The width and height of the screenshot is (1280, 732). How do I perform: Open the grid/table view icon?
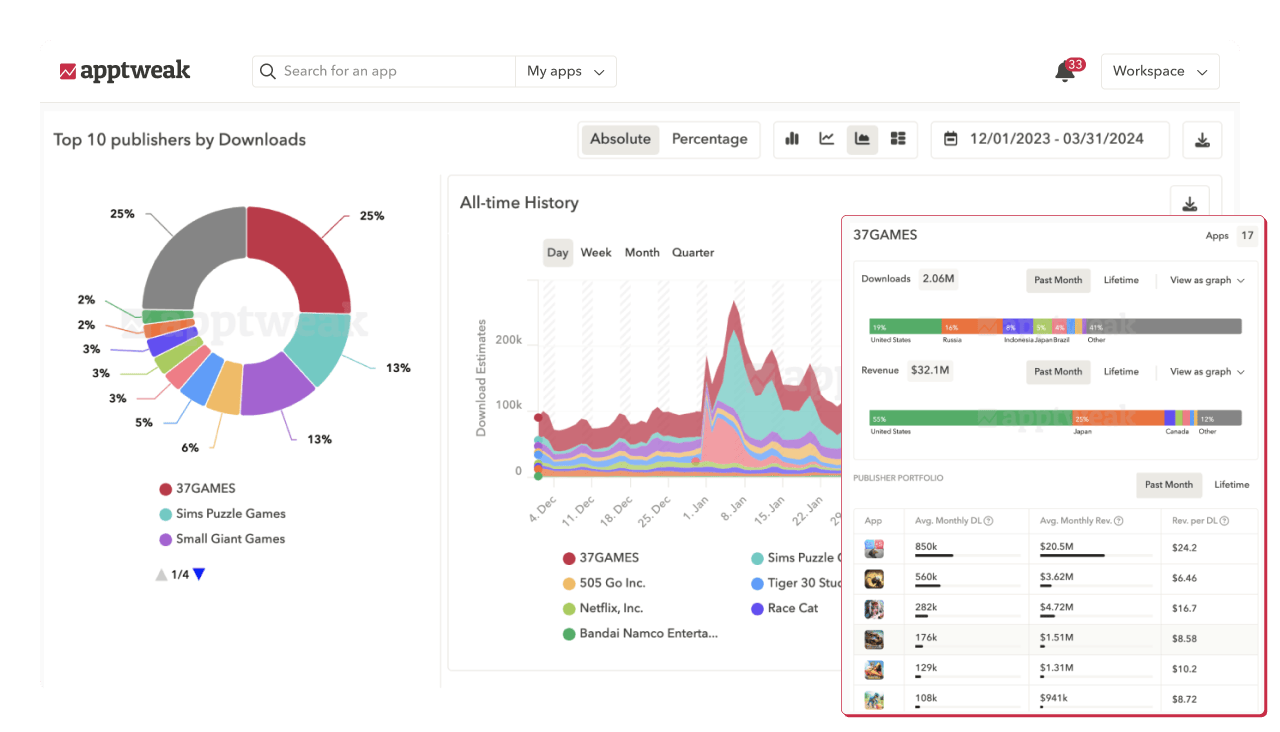[897, 139]
